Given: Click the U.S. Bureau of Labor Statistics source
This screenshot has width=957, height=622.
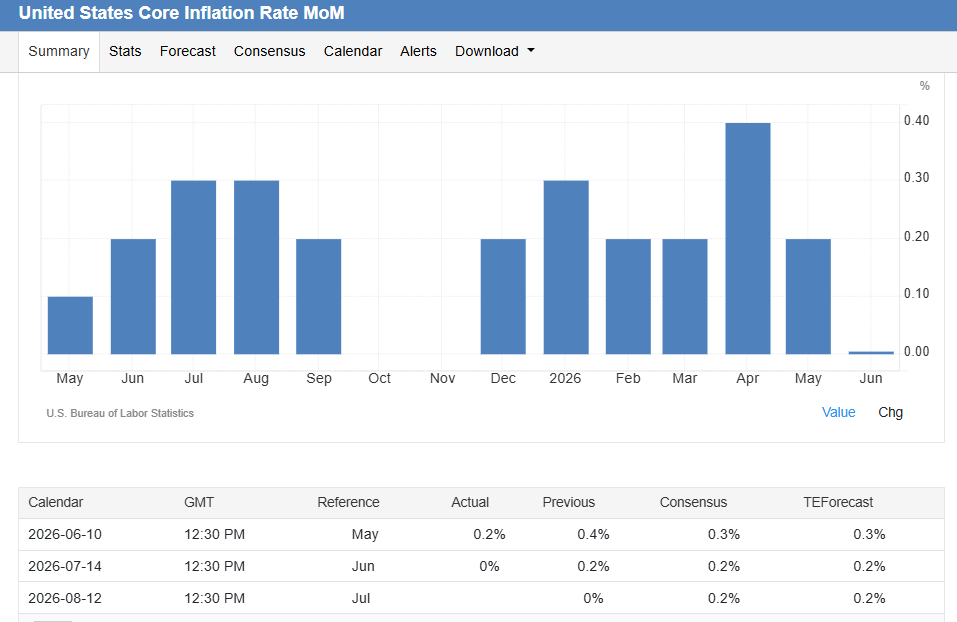Looking at the screenshot, I should pos(120,413).
